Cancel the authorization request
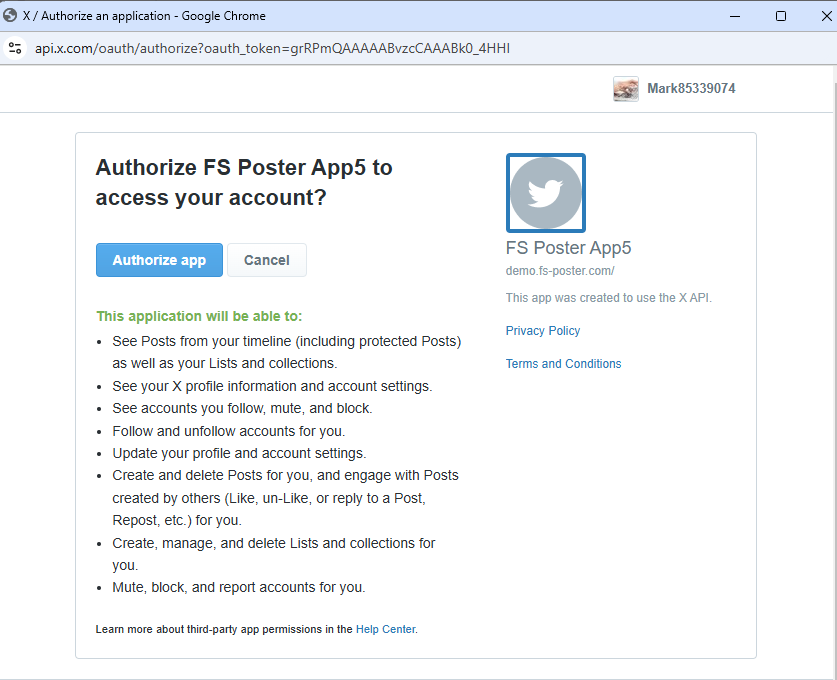Image resolution: width=837 pixels, height=680 pixels. tap(267, 260)
